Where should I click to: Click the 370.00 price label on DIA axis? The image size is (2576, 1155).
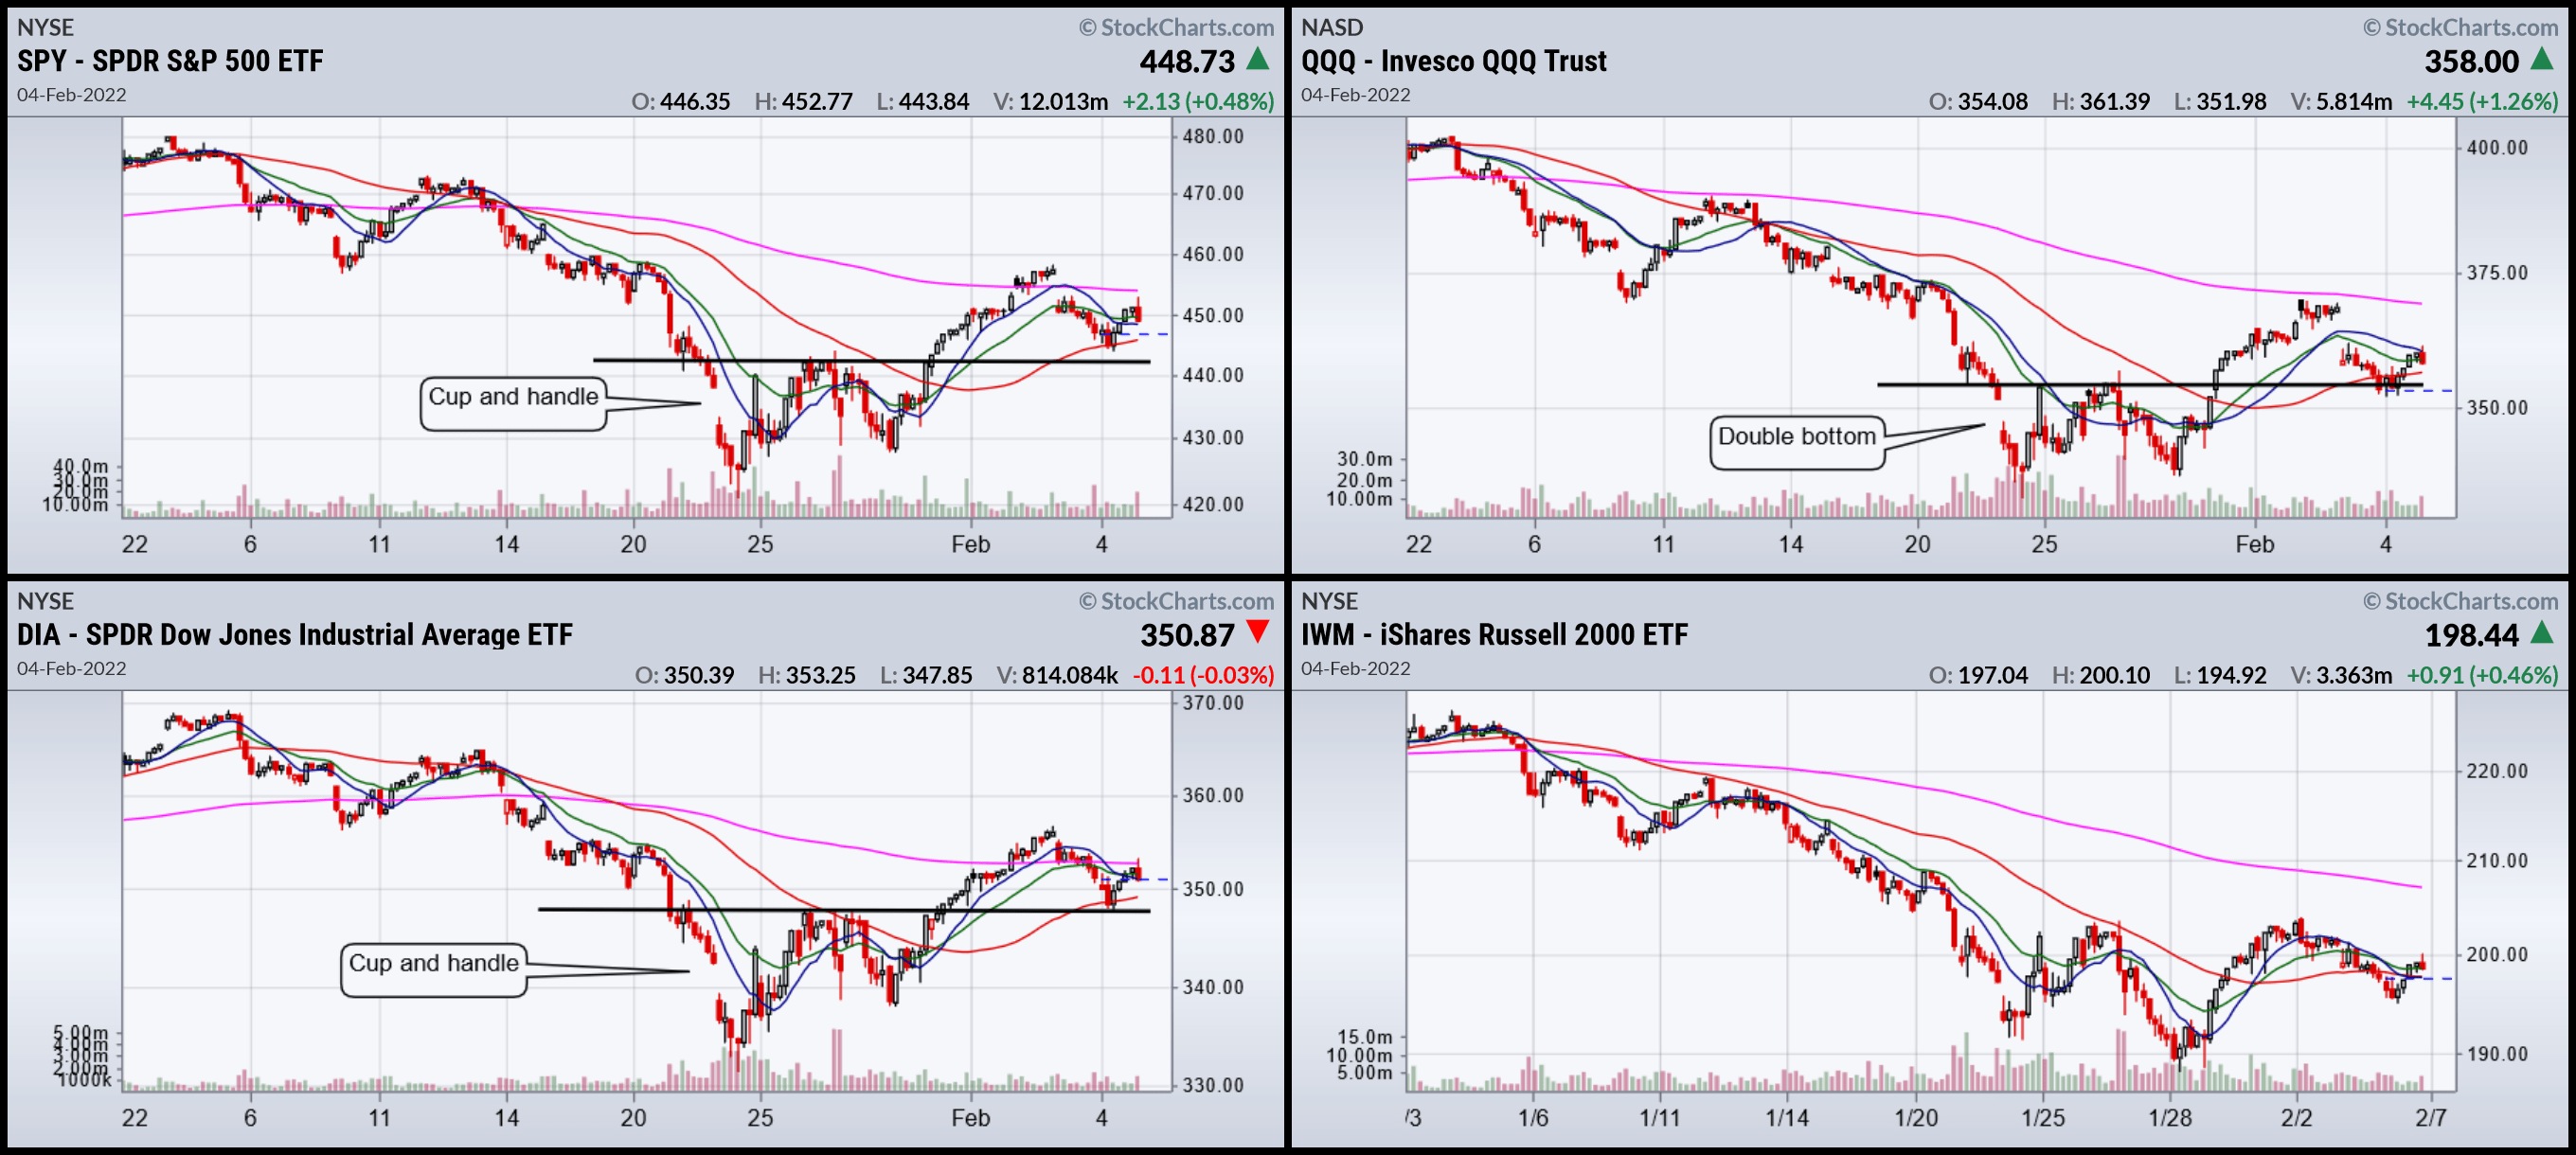point(1212,703)
